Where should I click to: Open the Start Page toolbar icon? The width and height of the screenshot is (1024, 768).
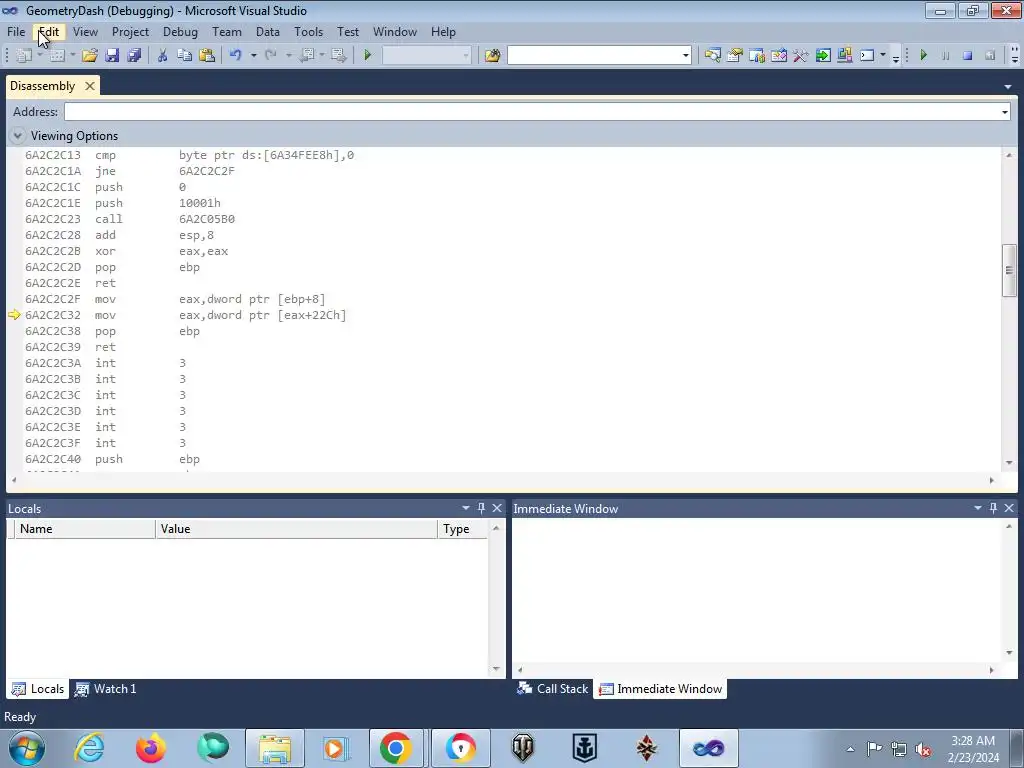point(778,56)
